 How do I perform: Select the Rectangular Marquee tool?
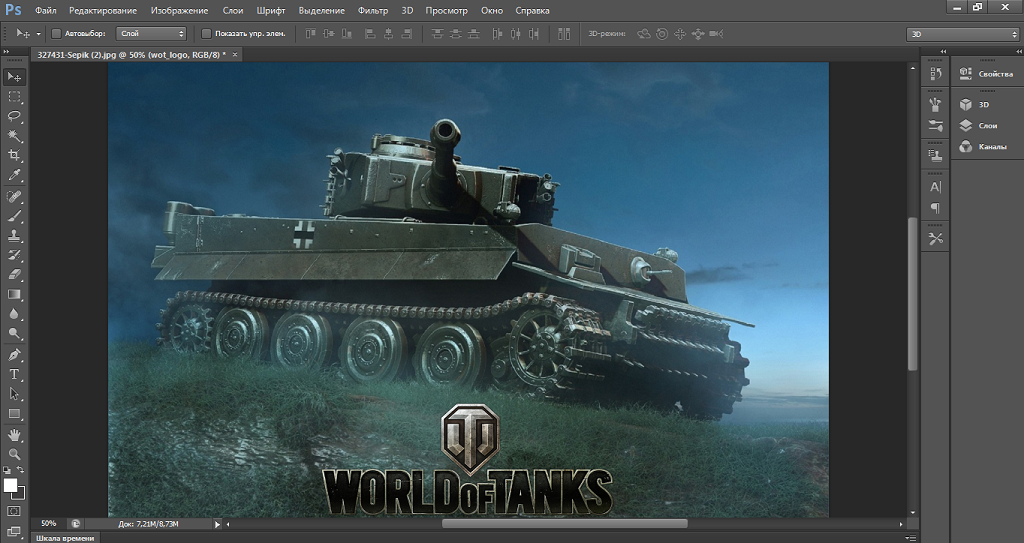click(14, 97)
